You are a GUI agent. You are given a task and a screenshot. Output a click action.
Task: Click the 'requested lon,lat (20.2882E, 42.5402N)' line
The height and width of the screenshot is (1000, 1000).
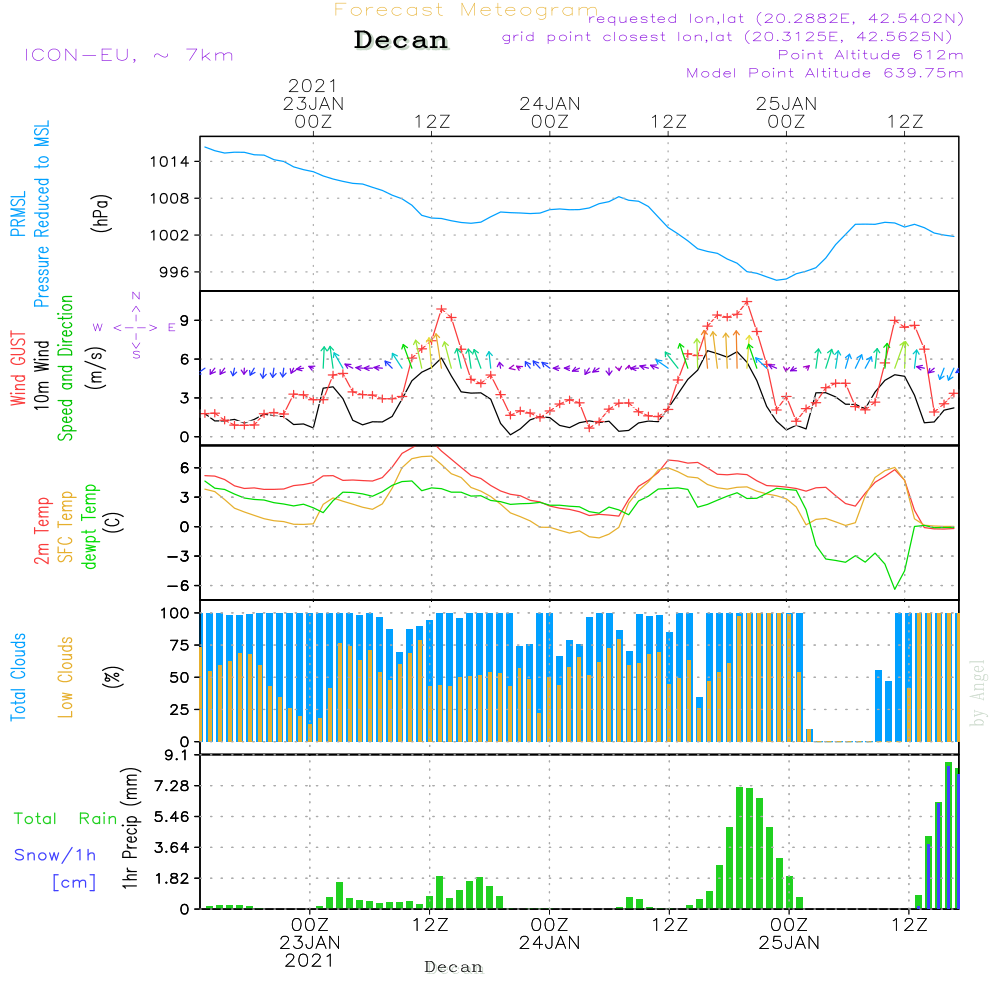point(776,18)
